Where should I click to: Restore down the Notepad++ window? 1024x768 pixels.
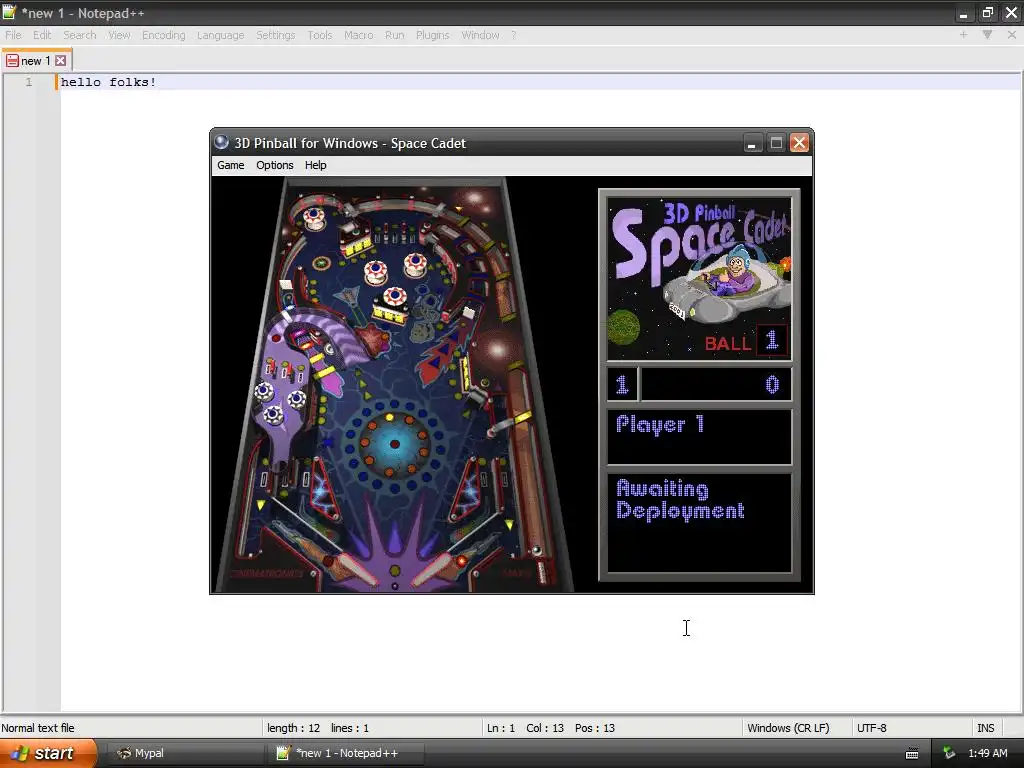(x=987, y=13)
